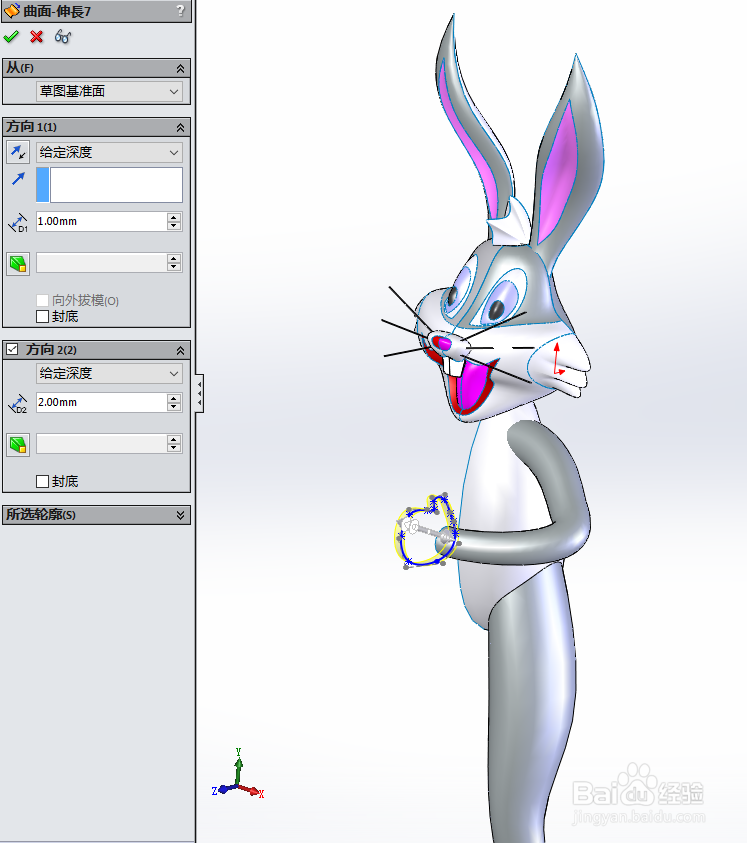Image resolution: width=747 pixels, height=843 pixels.
Task: Collapse the 从(F) section
Action: (180, 68)
